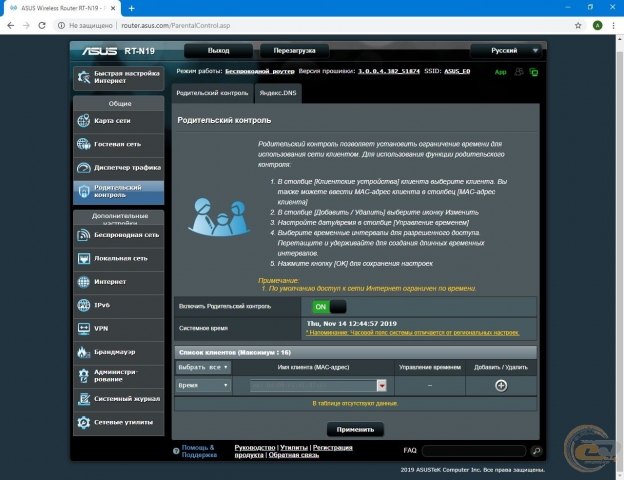Click the green network status icon
The image size is (624, 480).
pos(534,72)
